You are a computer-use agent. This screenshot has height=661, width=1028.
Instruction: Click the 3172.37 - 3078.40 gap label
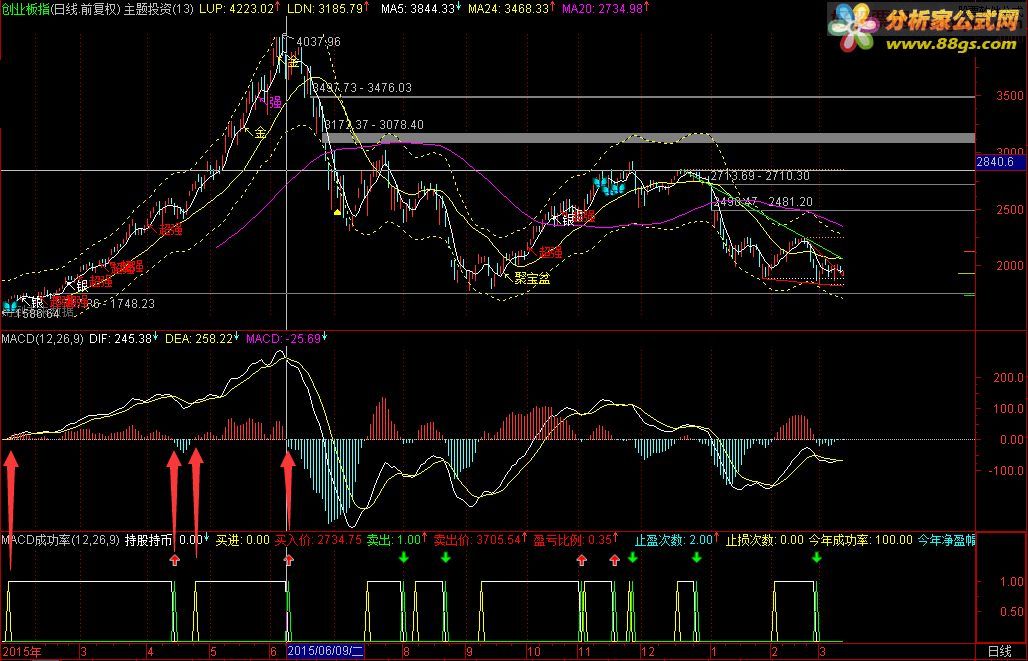tap(374, 125)
